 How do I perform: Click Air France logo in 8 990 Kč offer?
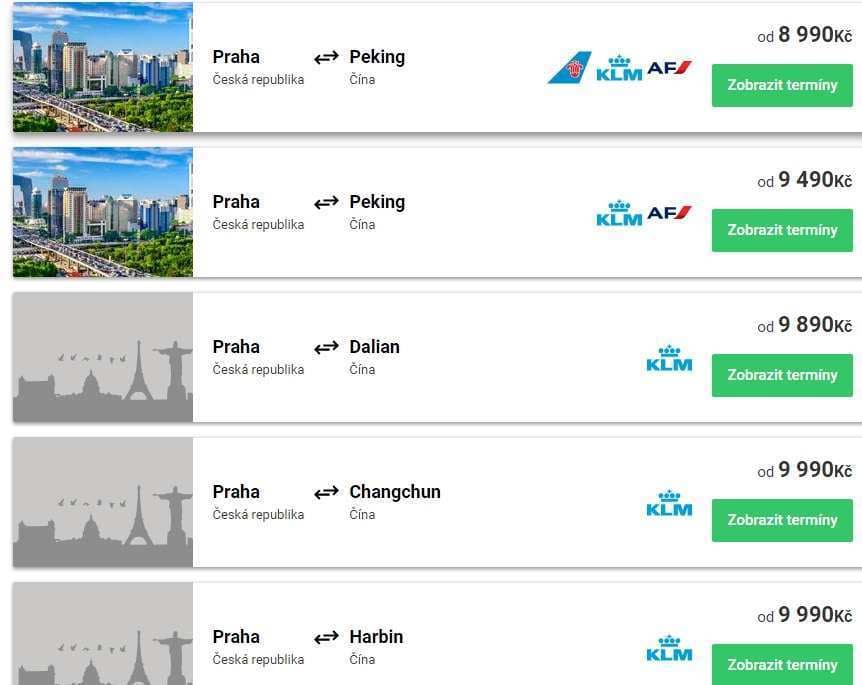669,68
